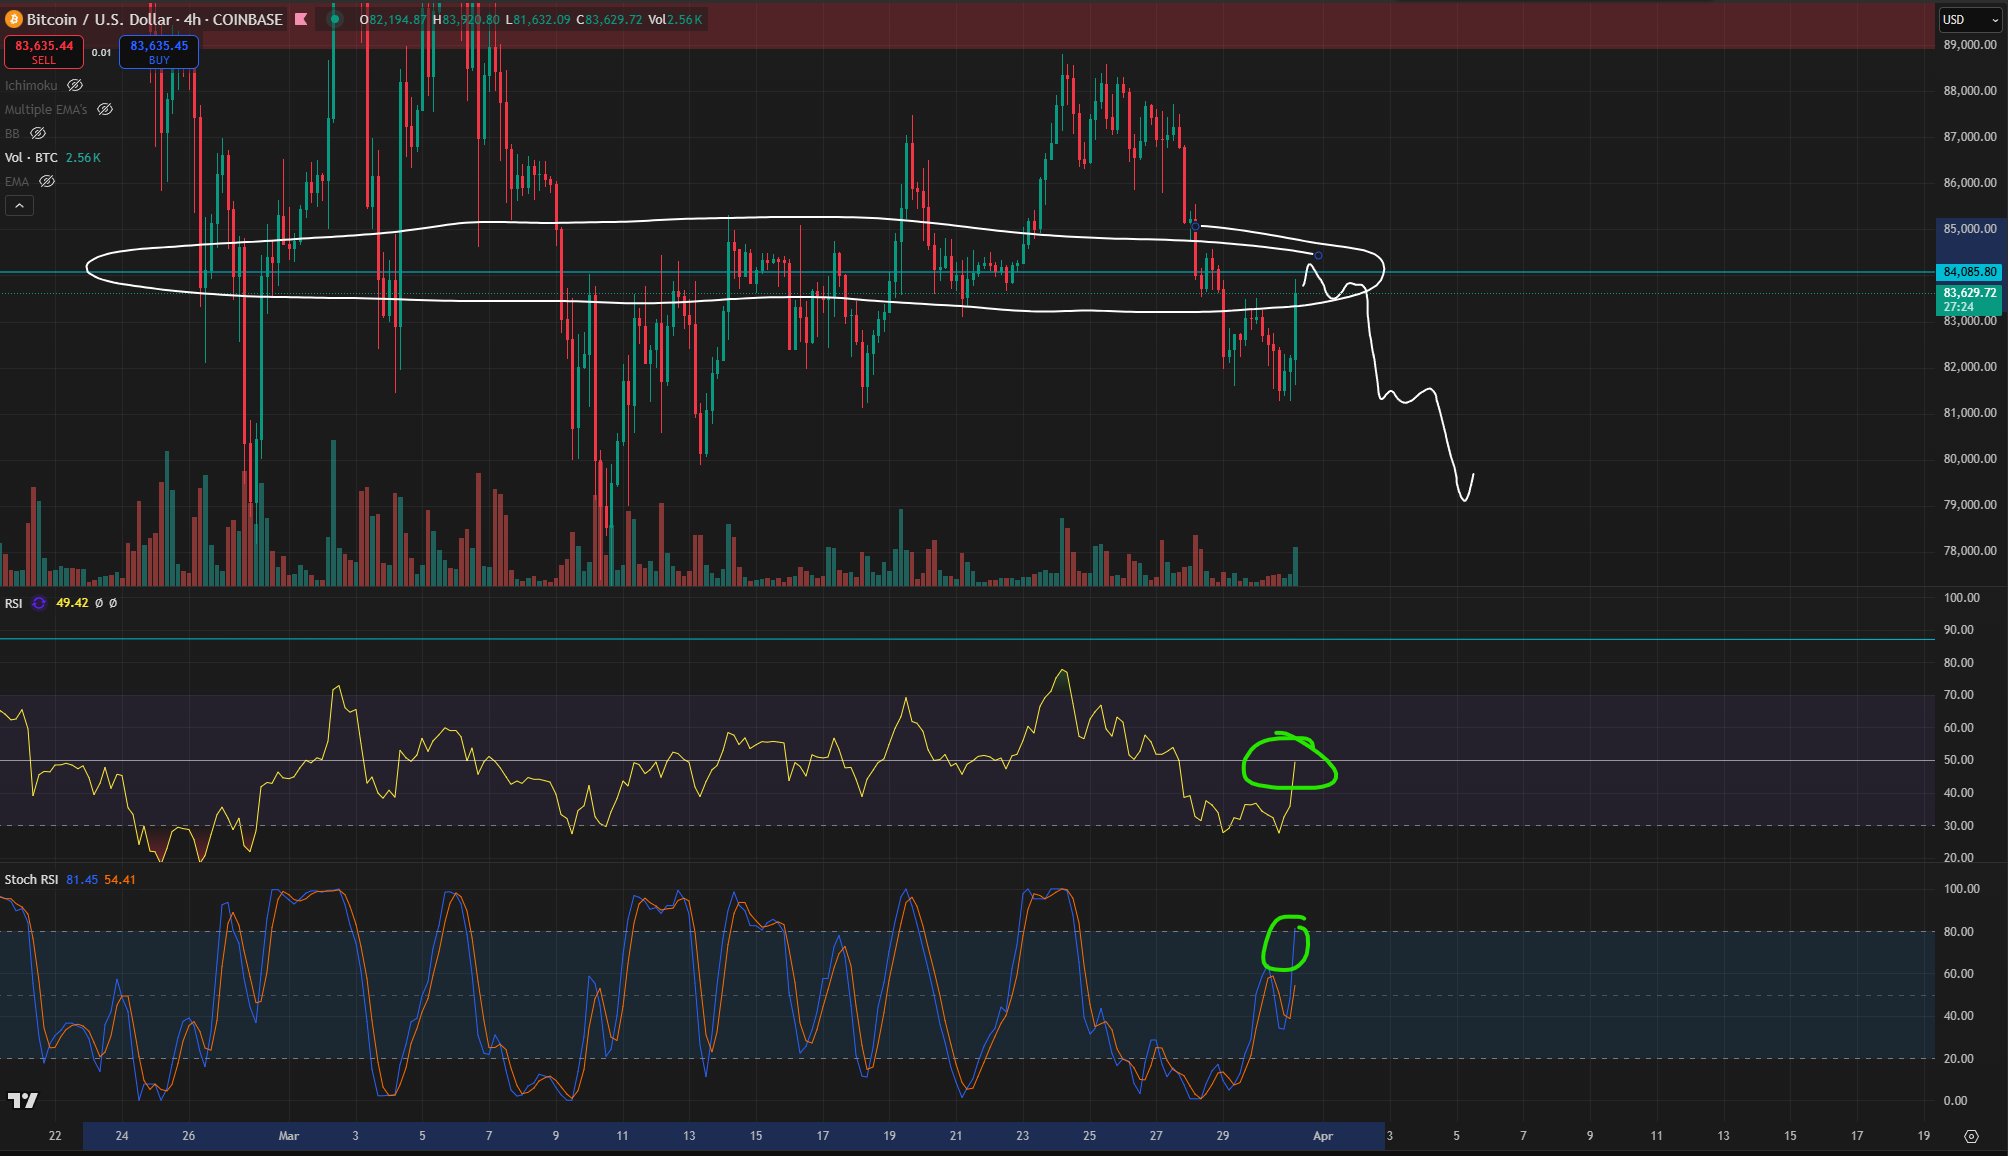The image size is (2008, 1156).
Task: Collapse the indicator legend with chevron
Action: tap(19, 206)
